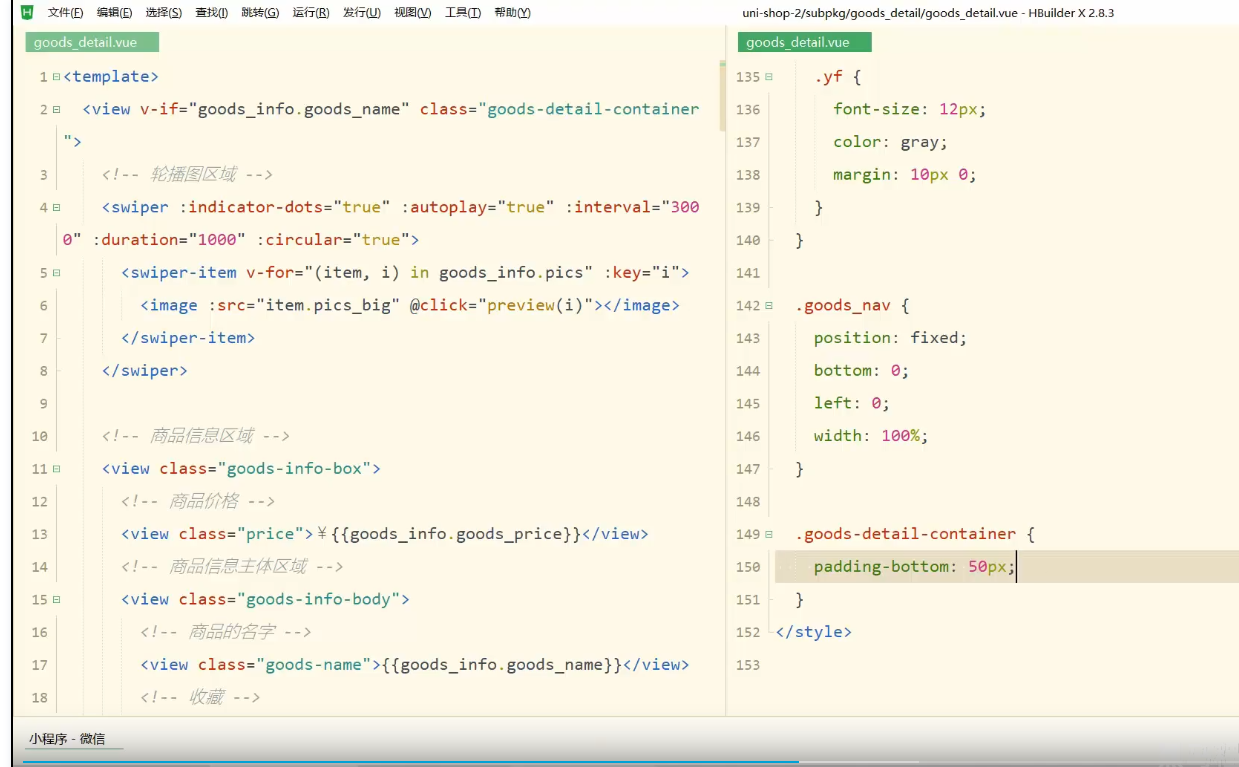This screenshot has width=1239, height=767.
Task: Collapse the goods-info-body view at line 15
Action: (x=56, y=600)
